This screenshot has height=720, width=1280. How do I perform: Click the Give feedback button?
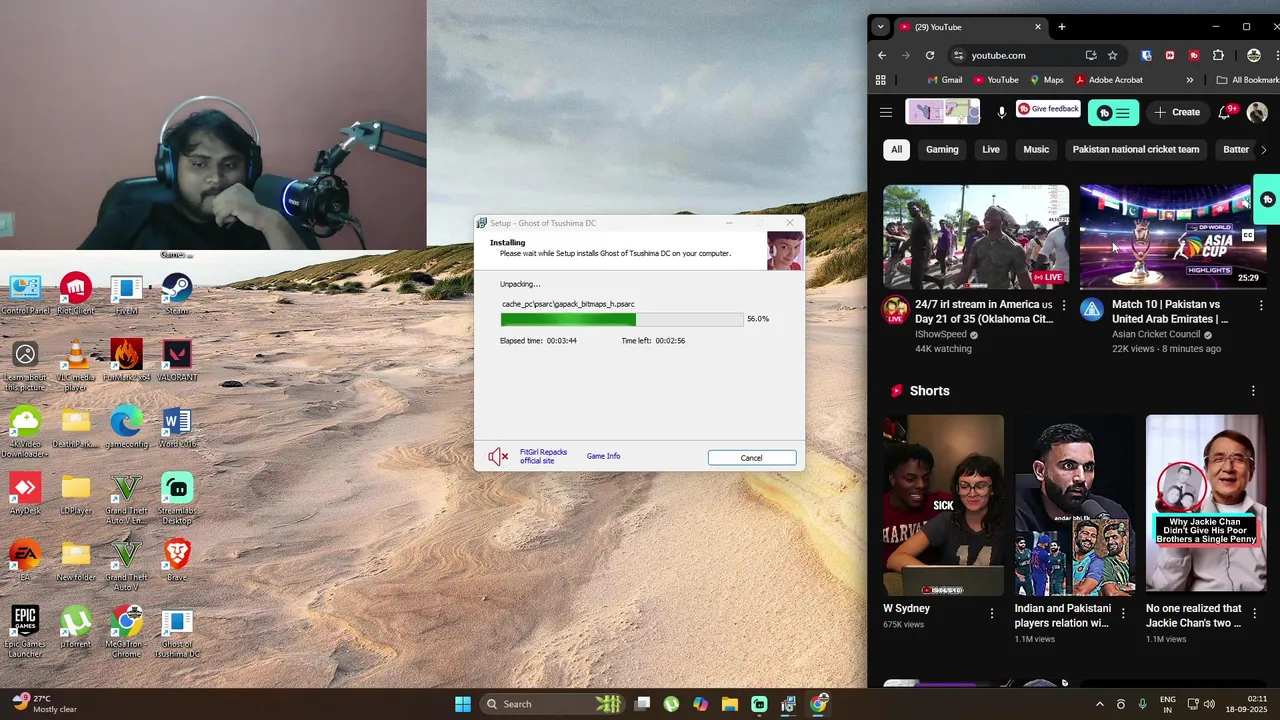coord(1048,109)
